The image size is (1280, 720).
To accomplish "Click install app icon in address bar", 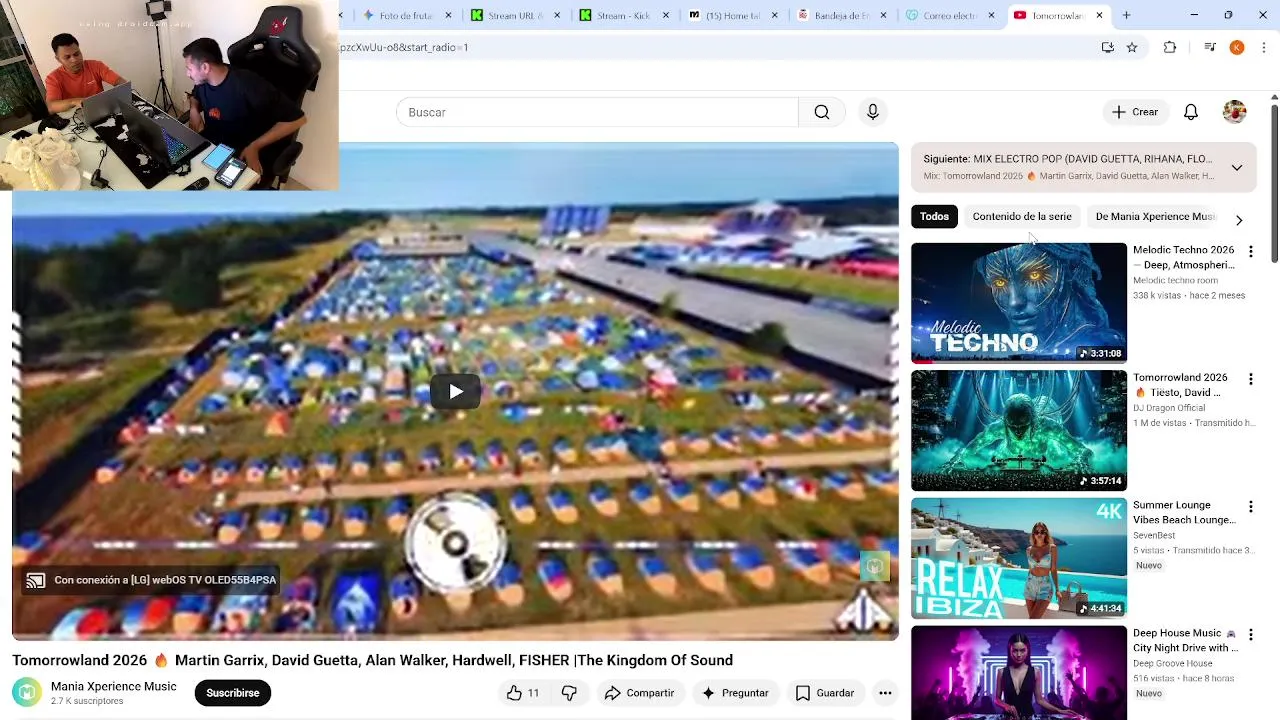I will point(1107,47).
